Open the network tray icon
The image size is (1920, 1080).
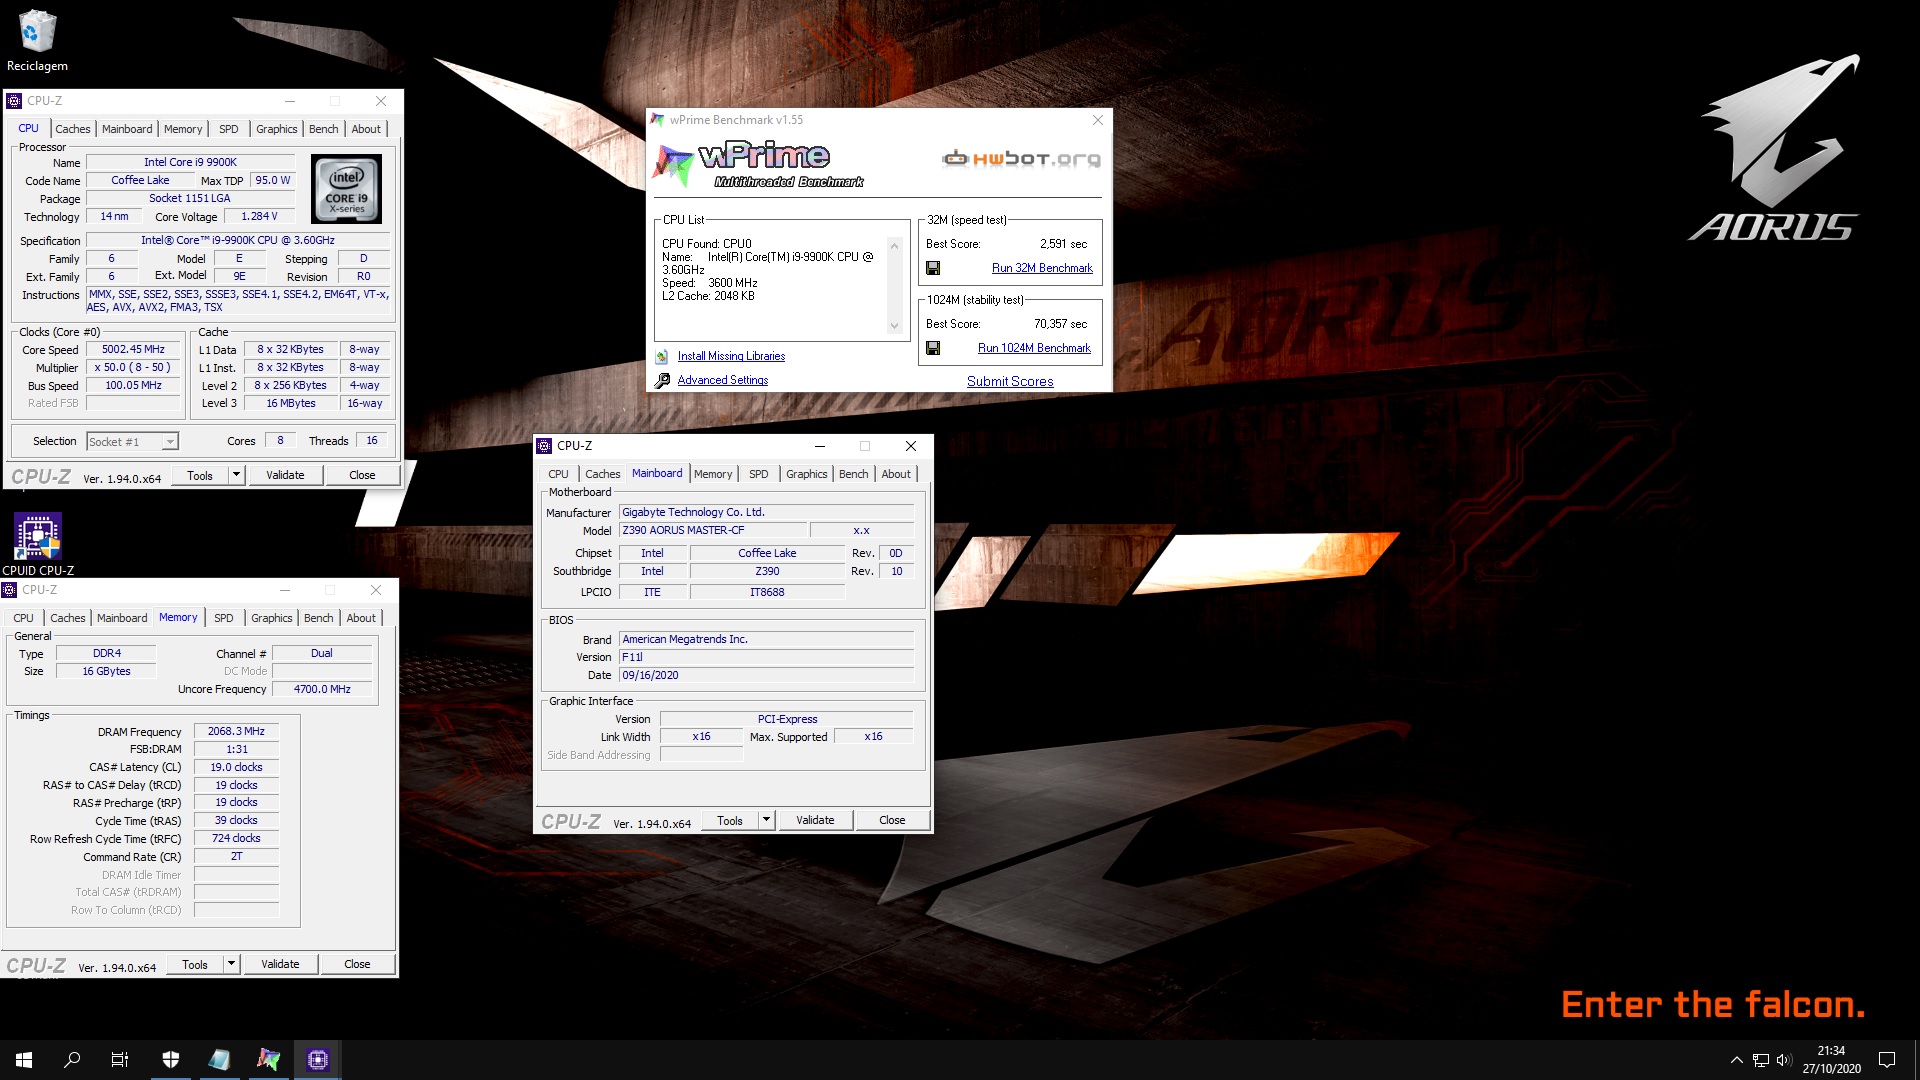click(1761, 1060)
